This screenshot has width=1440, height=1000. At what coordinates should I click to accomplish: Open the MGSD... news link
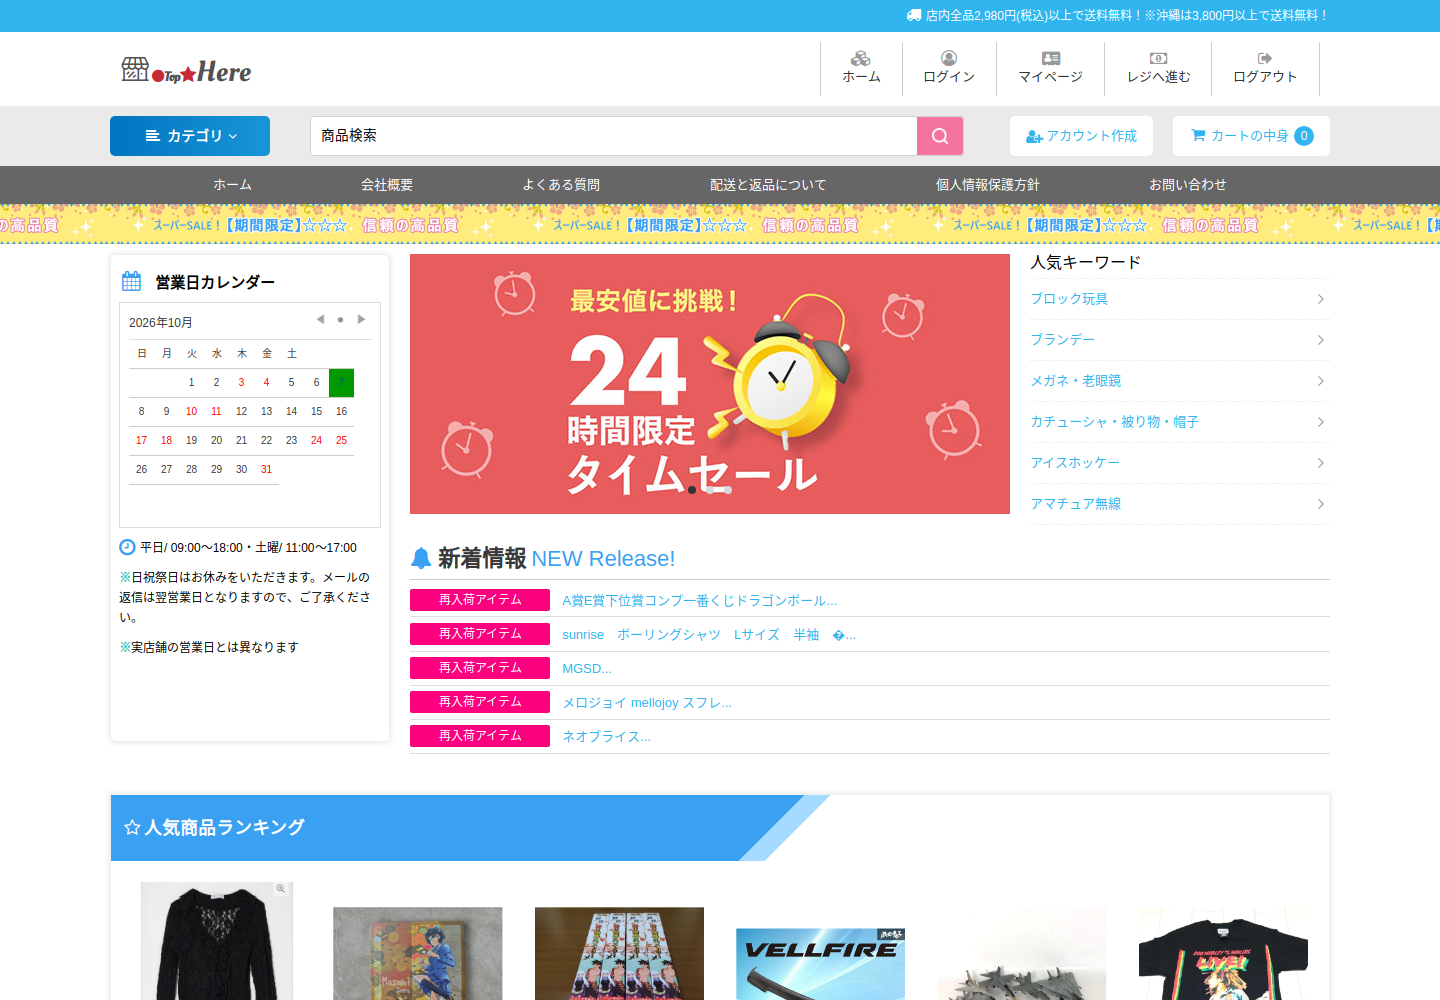click(587, 669)
